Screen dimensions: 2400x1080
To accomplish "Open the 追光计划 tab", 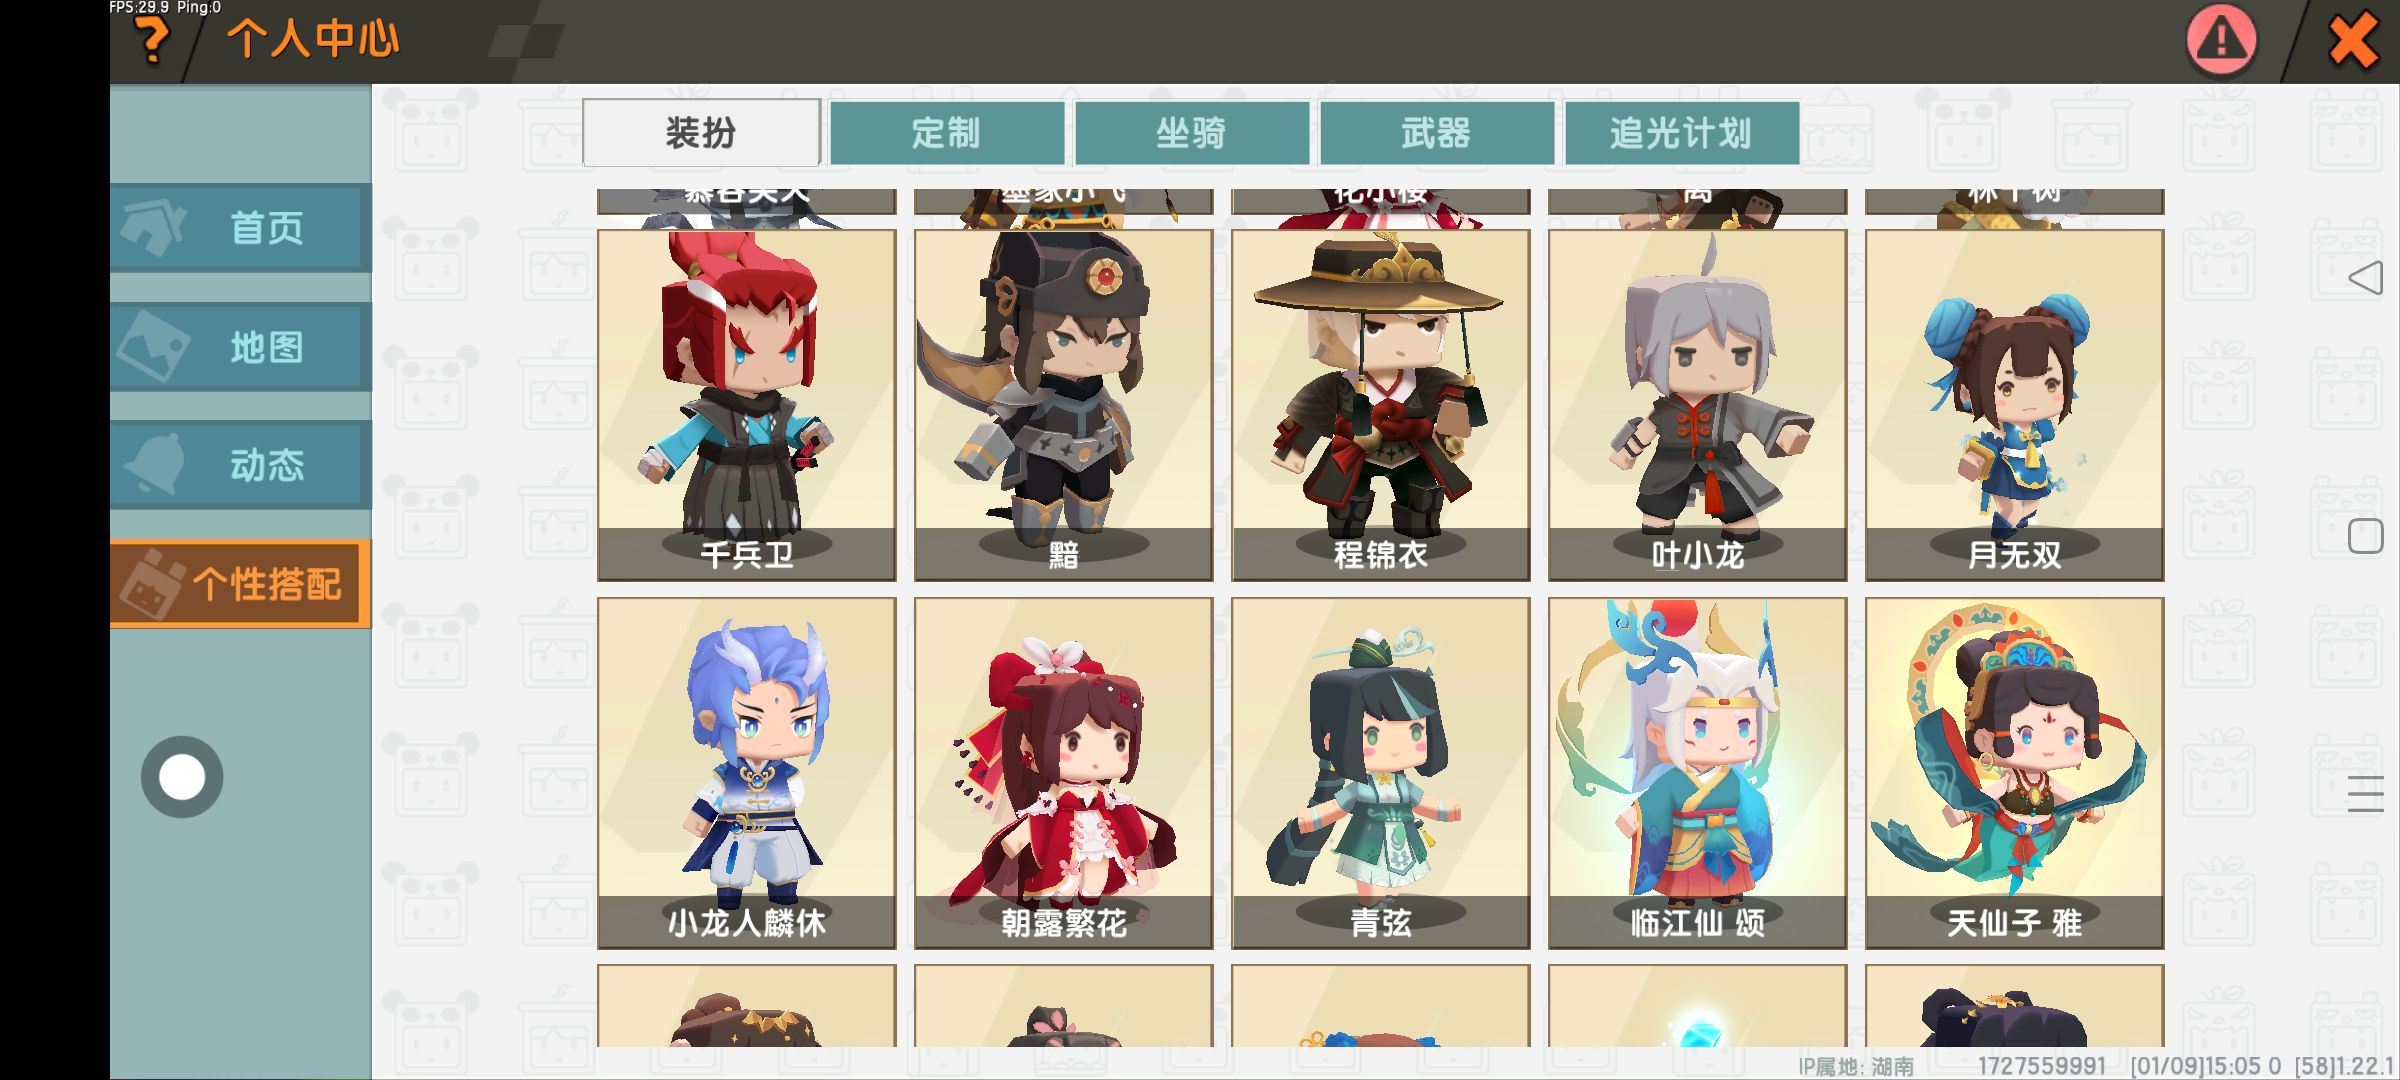I will tap(1682, 133).
